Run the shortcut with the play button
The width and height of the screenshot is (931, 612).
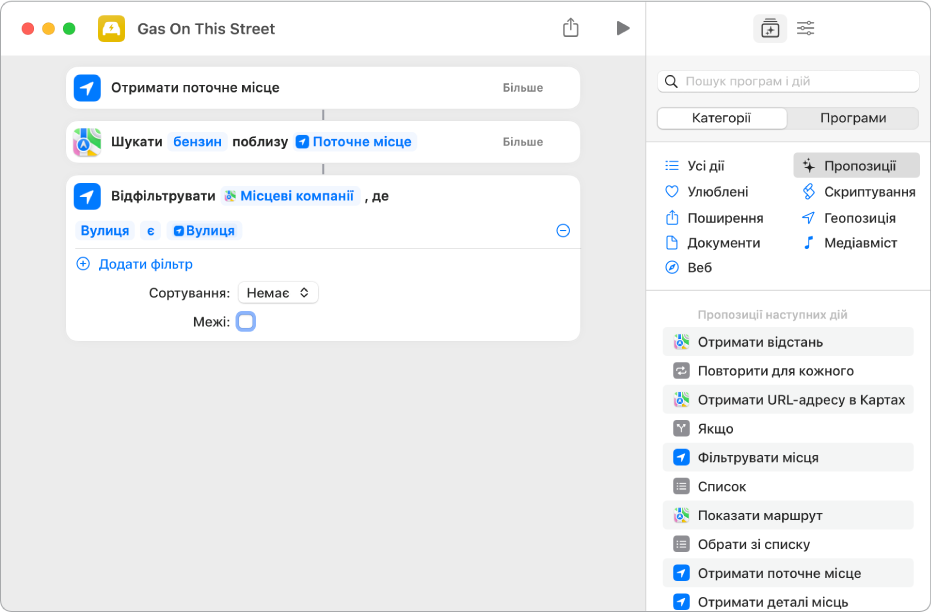click(x=623, y=28)
